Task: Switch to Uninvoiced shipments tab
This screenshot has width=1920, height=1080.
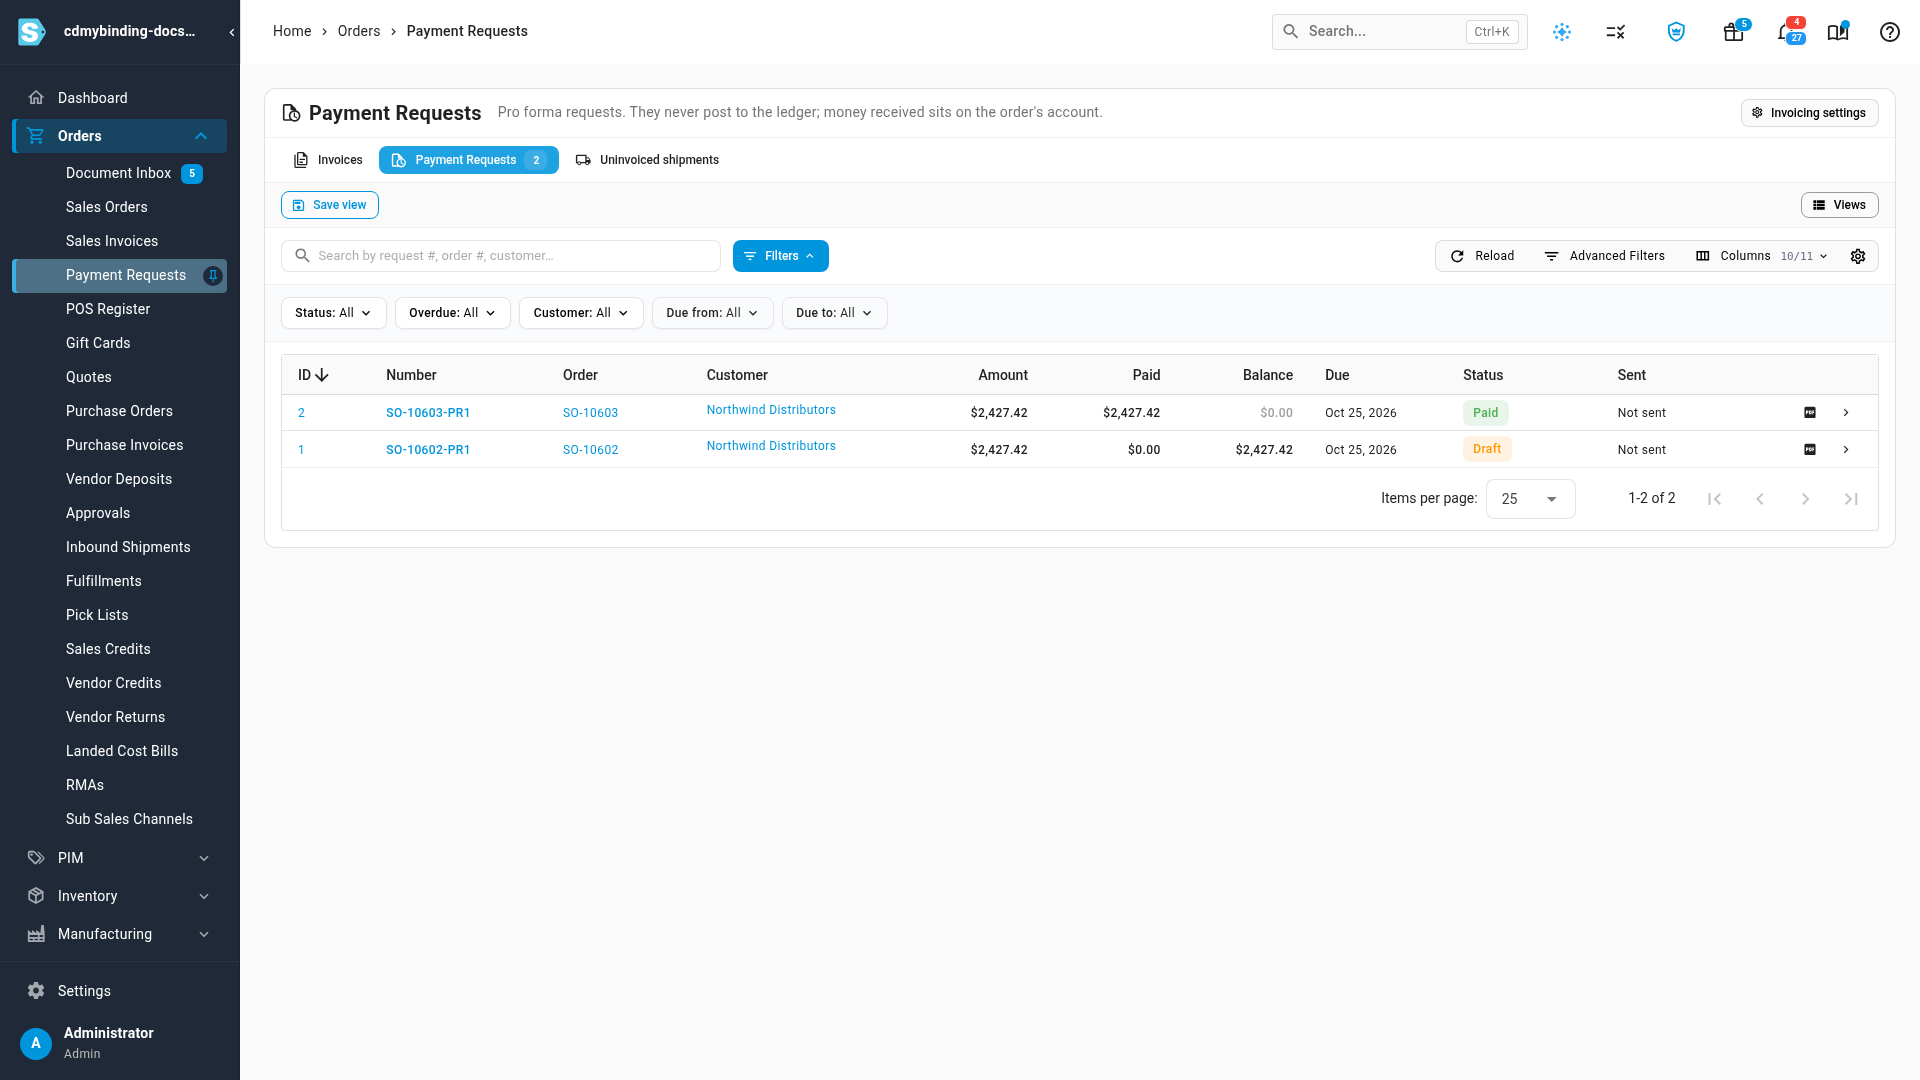Action: 647,160
